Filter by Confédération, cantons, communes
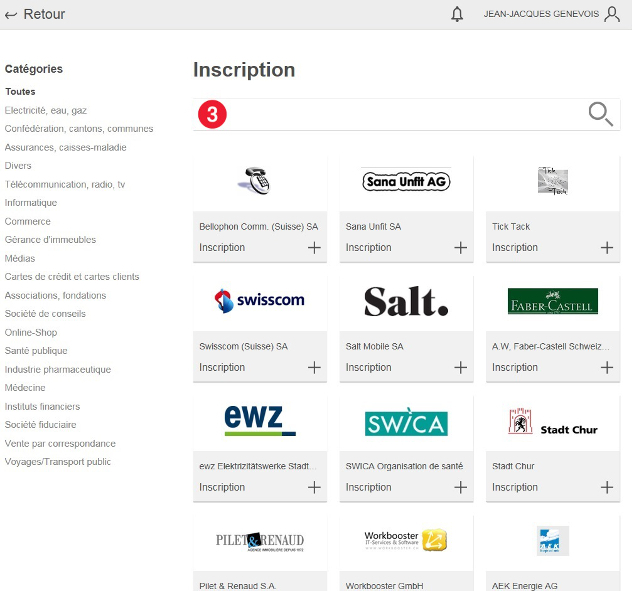 click(x=79, y=129)
